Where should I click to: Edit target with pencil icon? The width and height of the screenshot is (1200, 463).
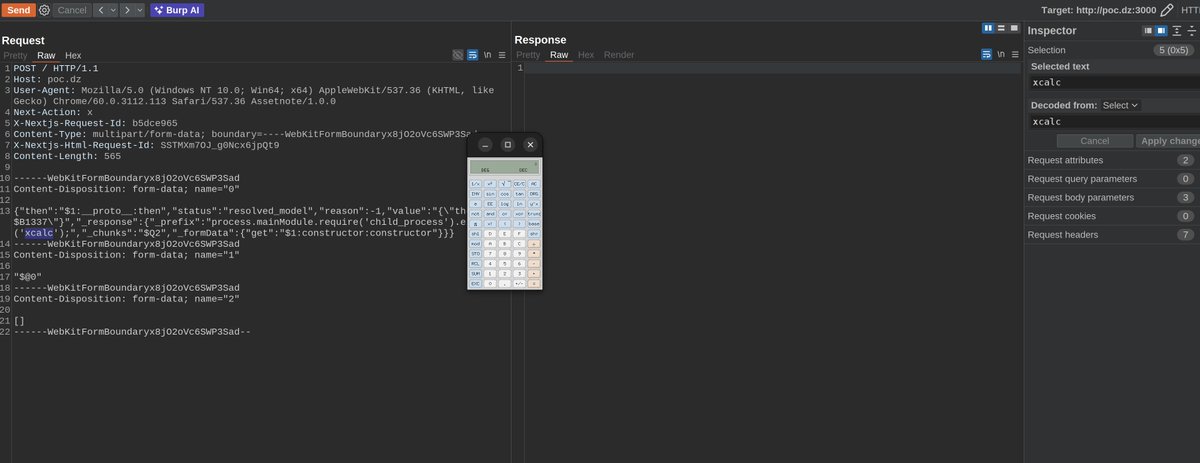pyautogui.click(x=1167, y=9)
